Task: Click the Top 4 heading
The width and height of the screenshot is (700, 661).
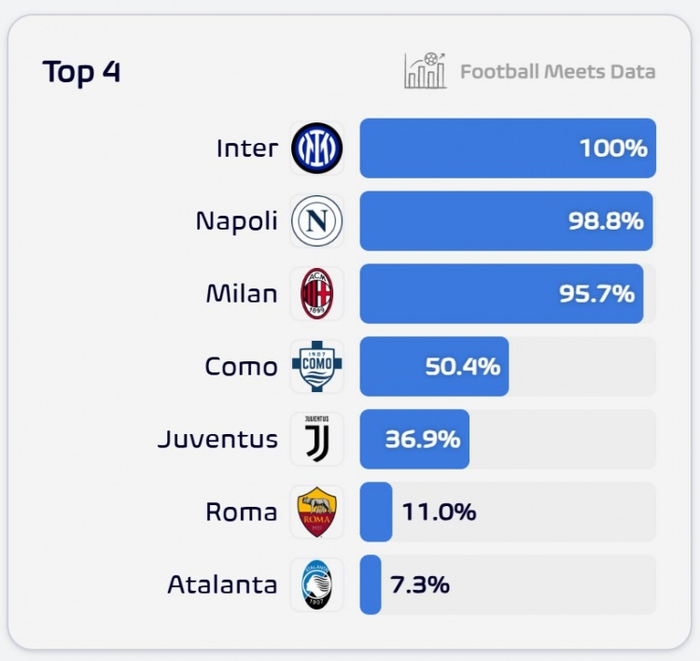Action: click(x=81, y=72)
